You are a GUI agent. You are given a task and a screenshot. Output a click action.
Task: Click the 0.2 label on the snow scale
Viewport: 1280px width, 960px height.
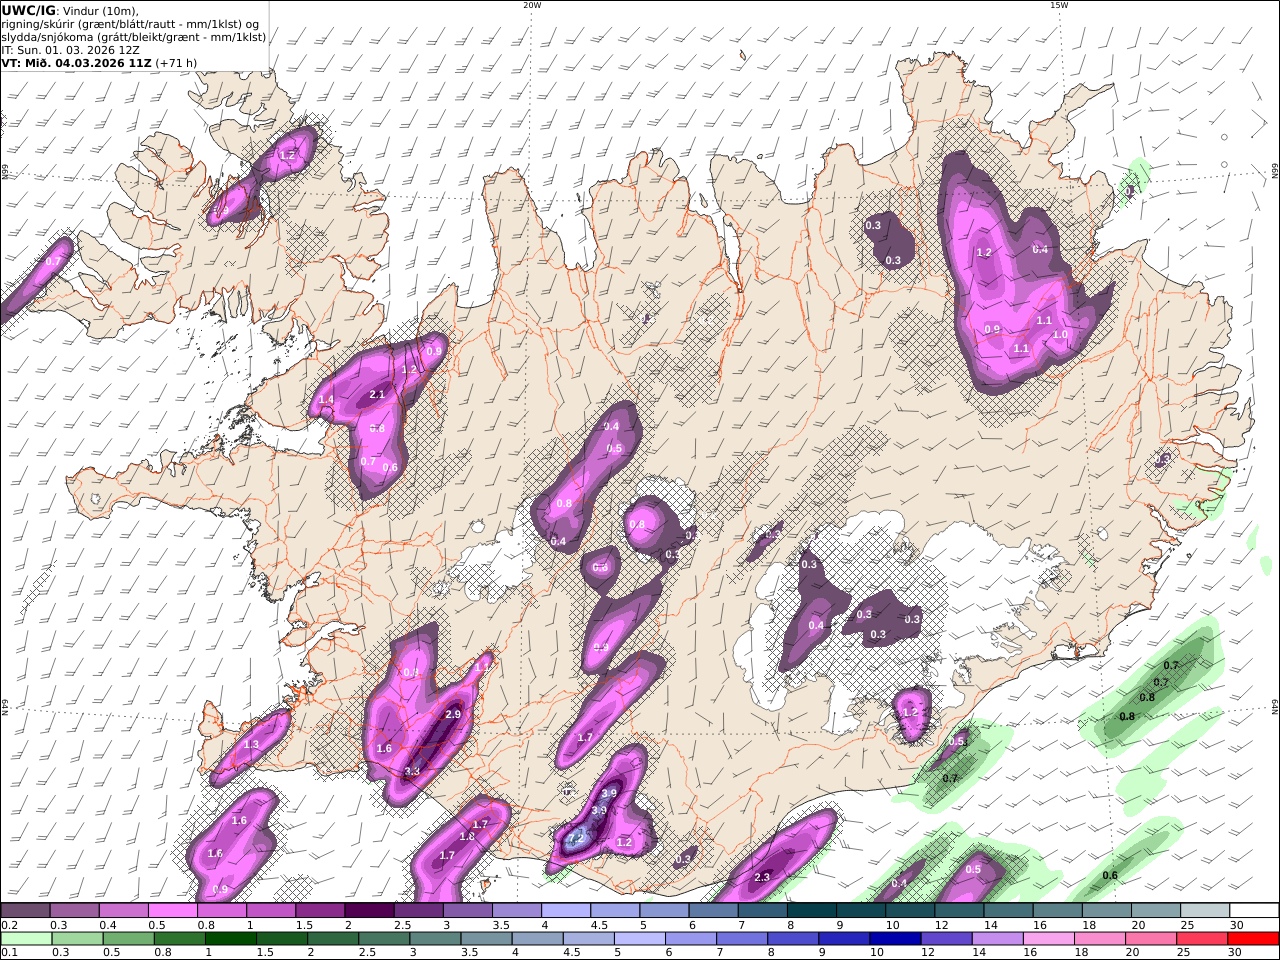8,925
